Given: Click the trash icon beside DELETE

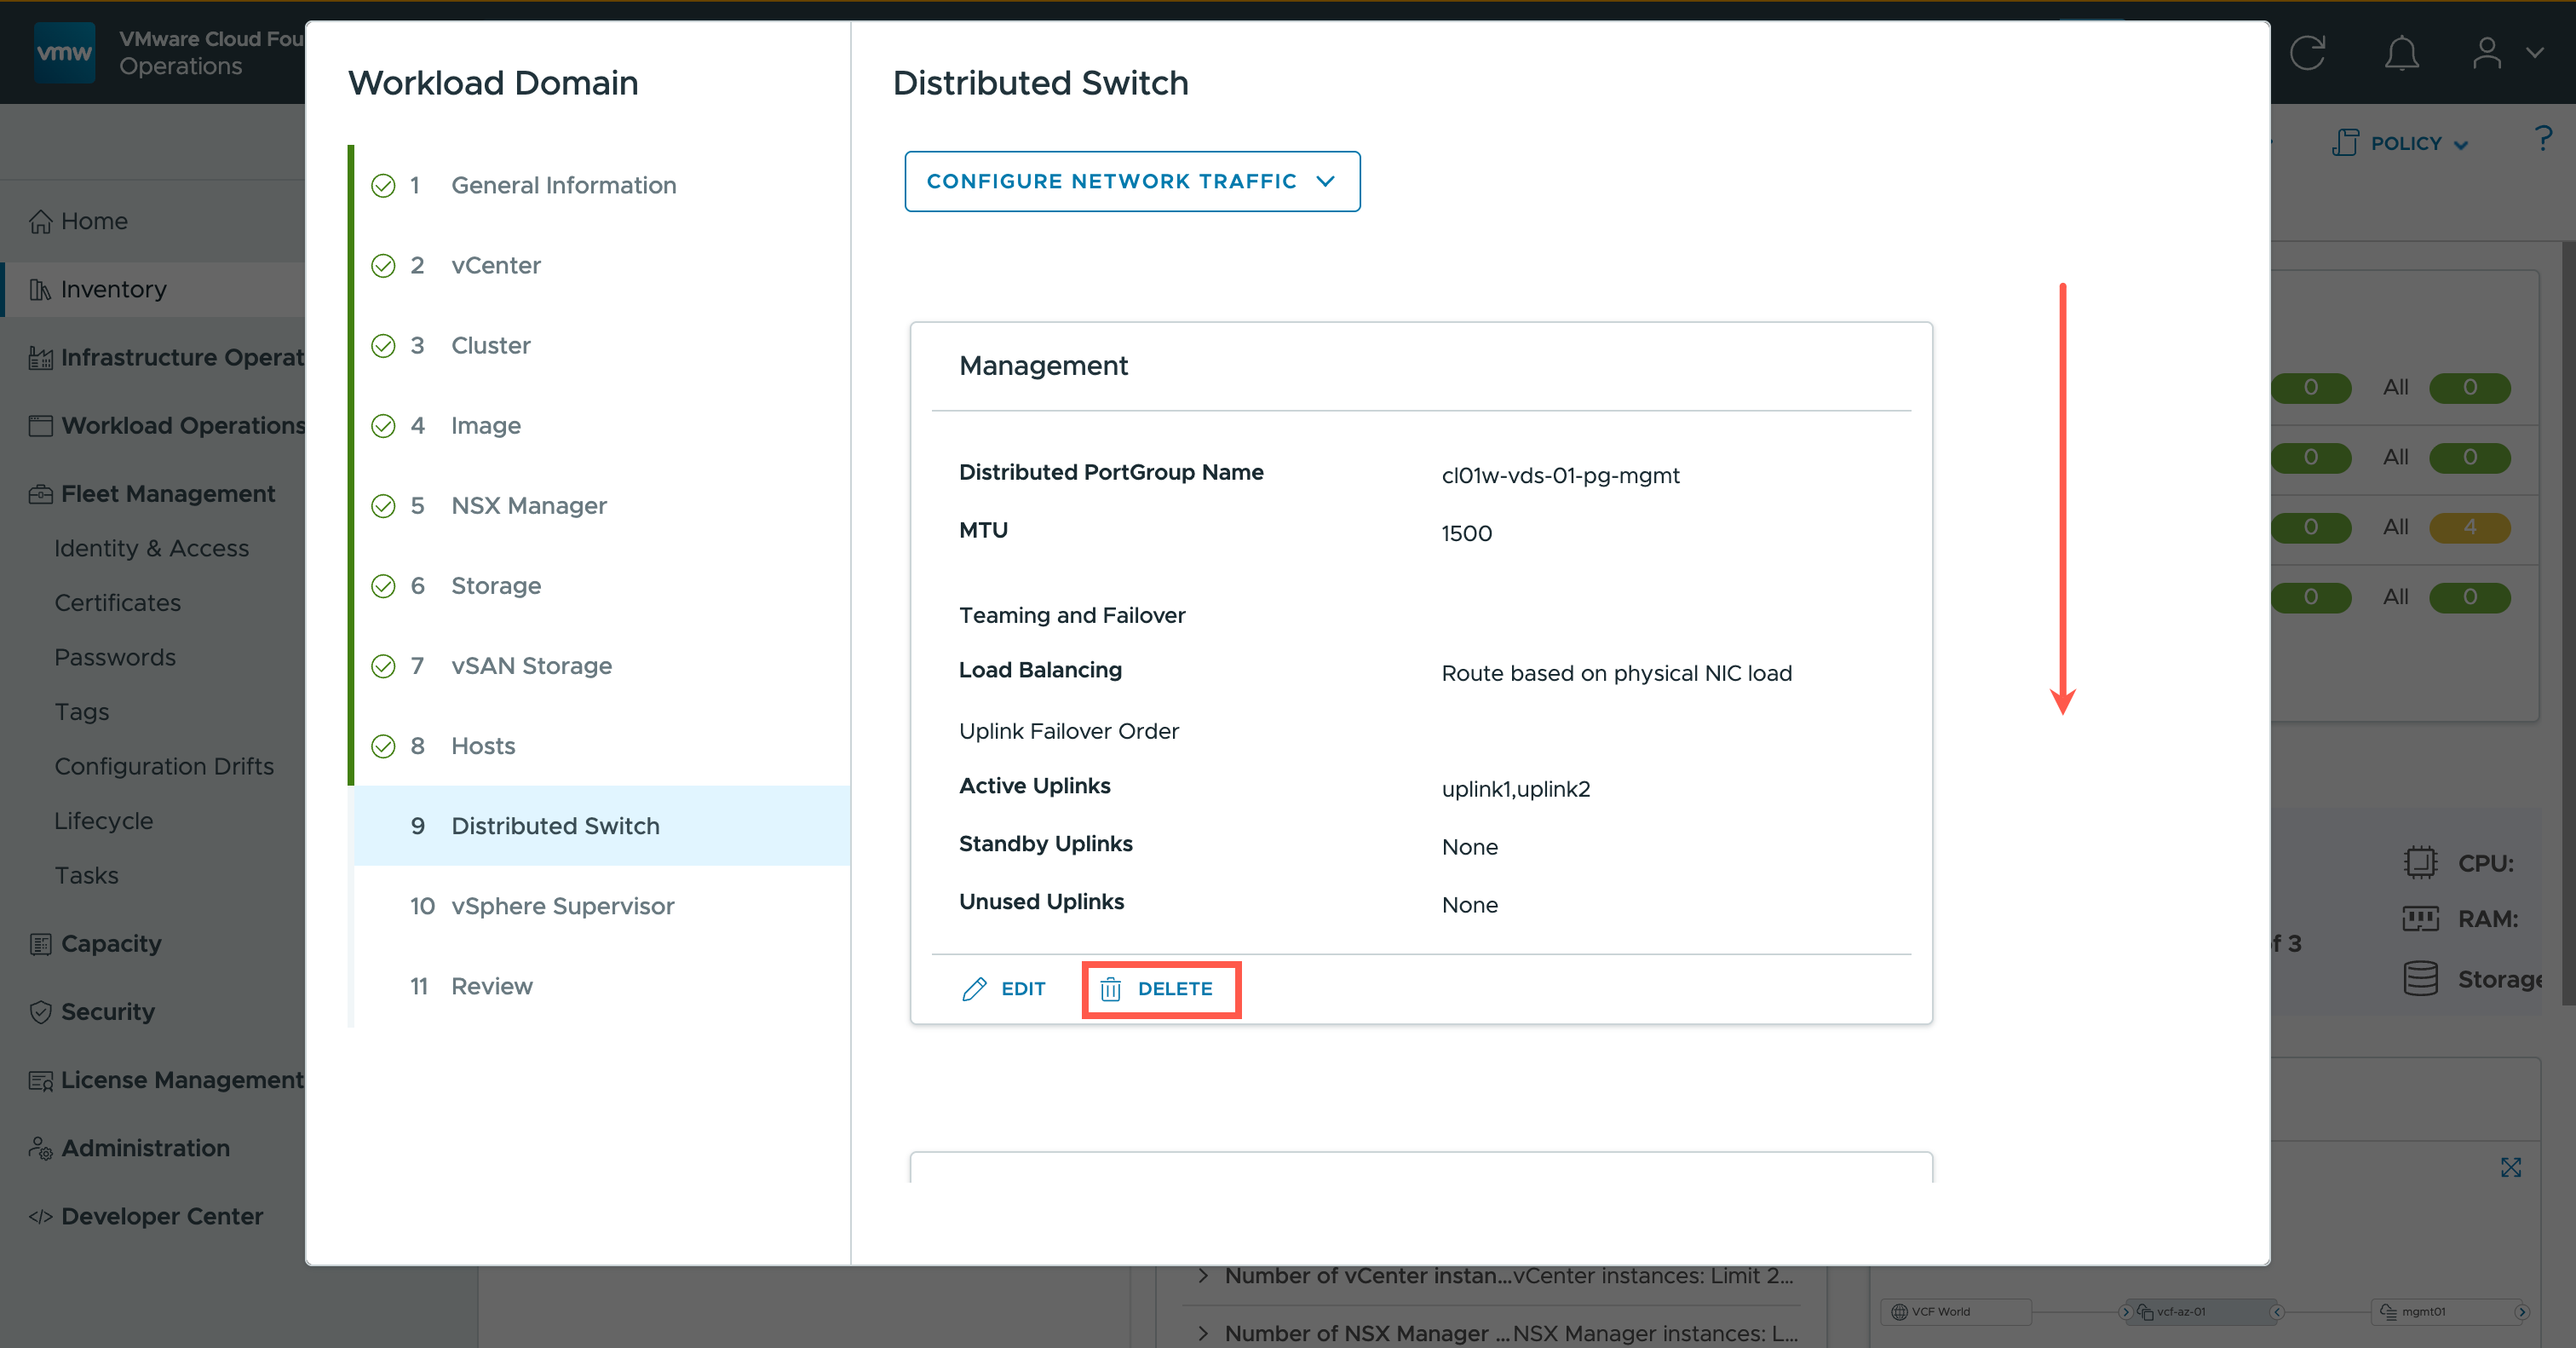Looking at the screenshot, I should click(x=1110, y=989).
